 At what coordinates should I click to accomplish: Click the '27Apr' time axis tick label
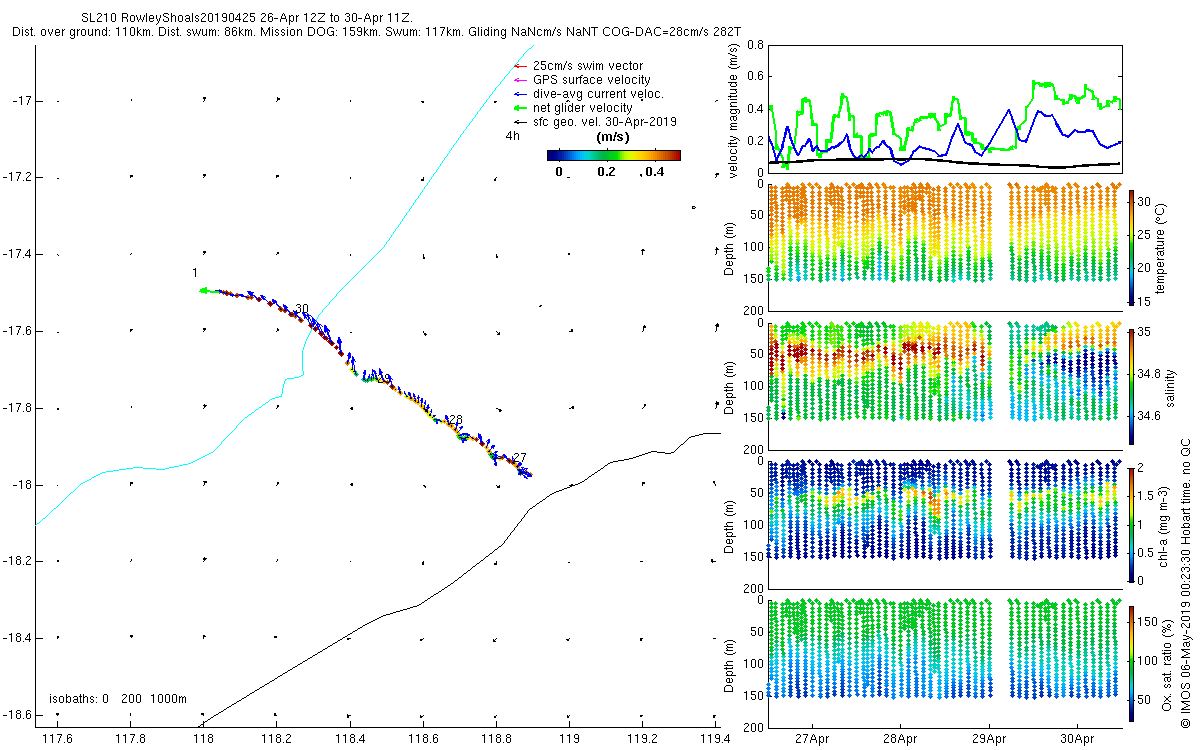coord(811,738)
